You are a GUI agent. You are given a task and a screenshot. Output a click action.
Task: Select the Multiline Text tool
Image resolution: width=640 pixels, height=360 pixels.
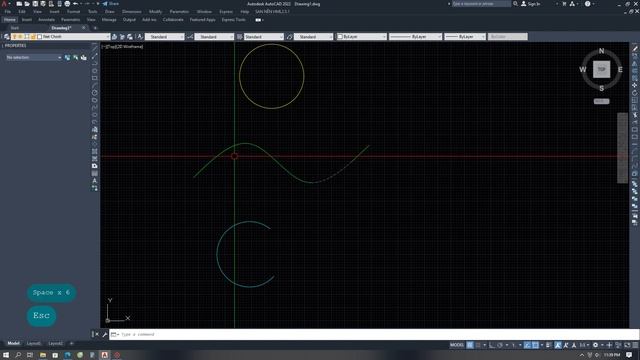[x=94, y=181]
